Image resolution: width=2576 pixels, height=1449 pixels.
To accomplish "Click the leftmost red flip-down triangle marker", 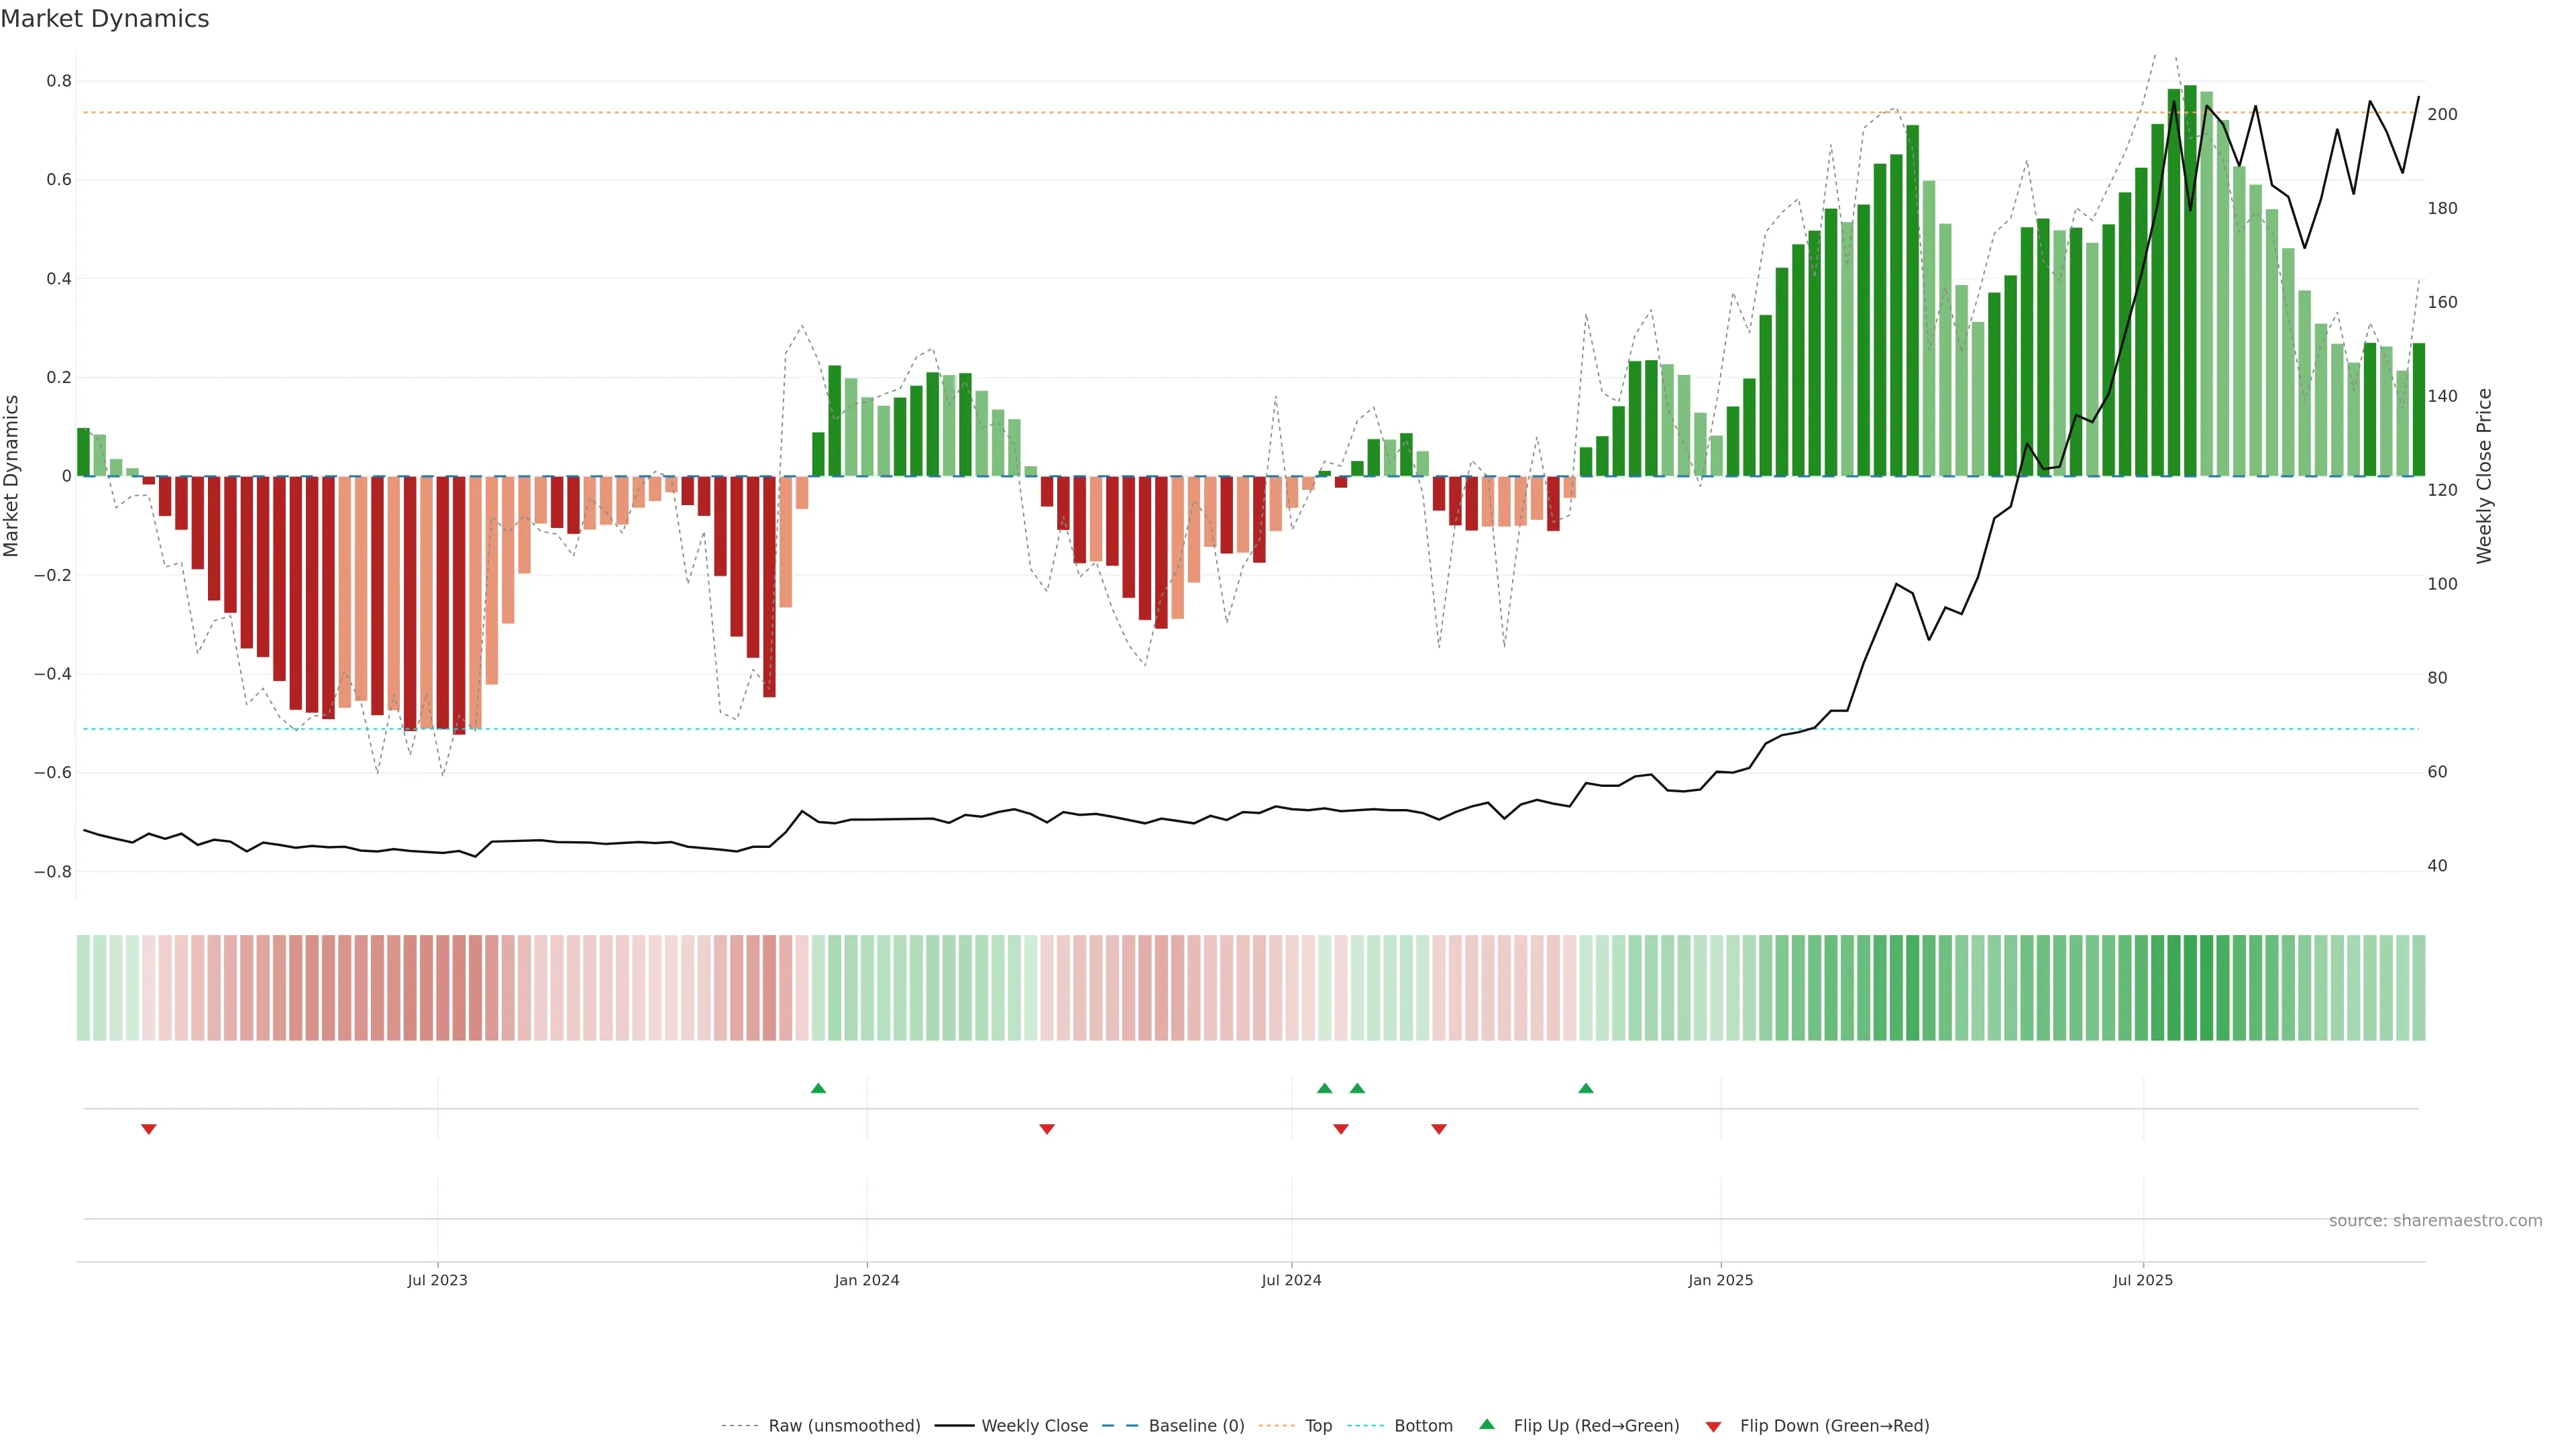I will click(149, 1129).
